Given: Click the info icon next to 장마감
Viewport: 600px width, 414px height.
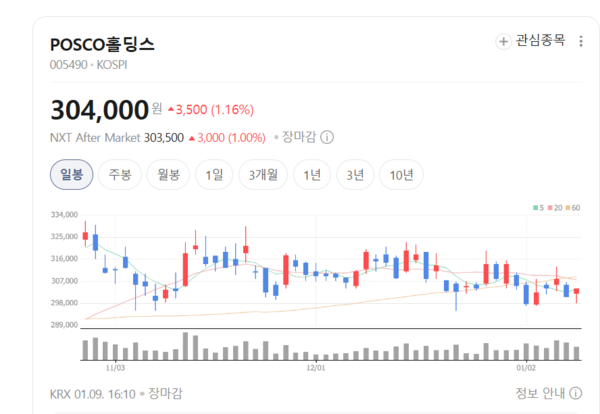Looking at the screenshot, I should coord(327,138).
